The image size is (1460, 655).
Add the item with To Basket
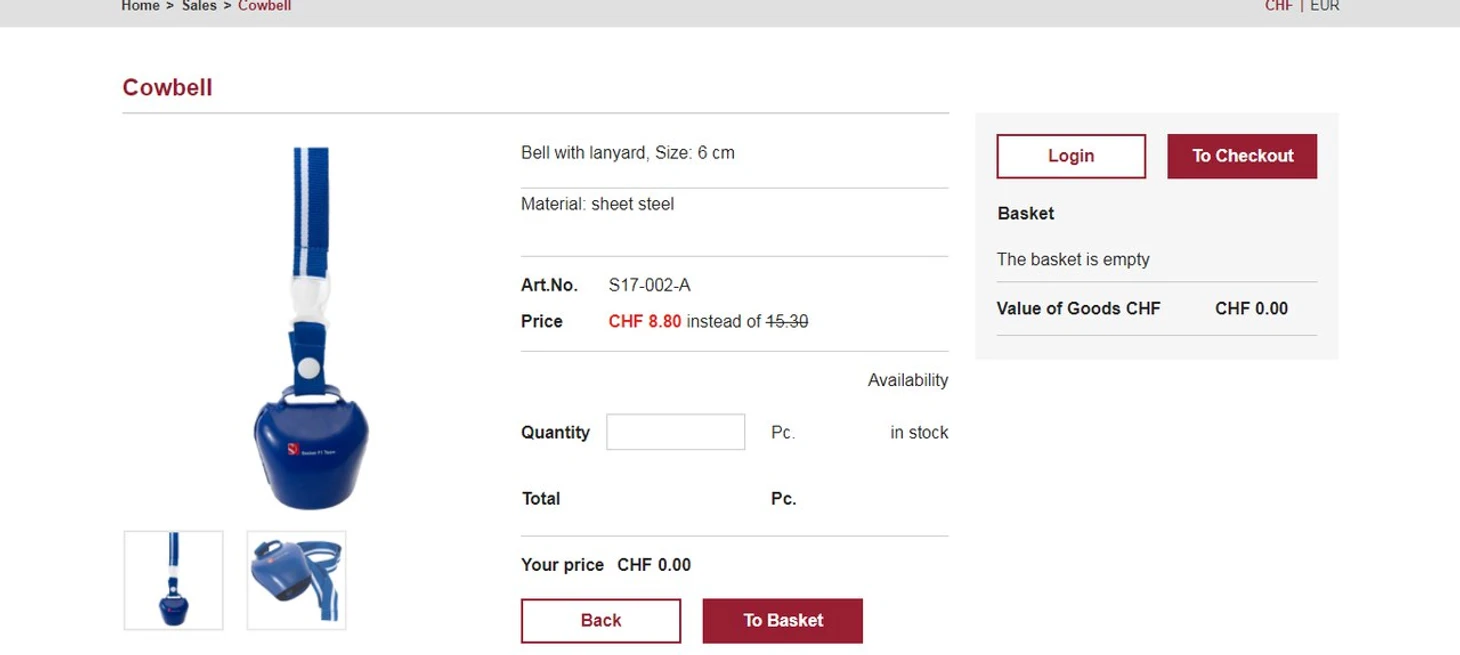pyautogui.click(x=782, y=620)
